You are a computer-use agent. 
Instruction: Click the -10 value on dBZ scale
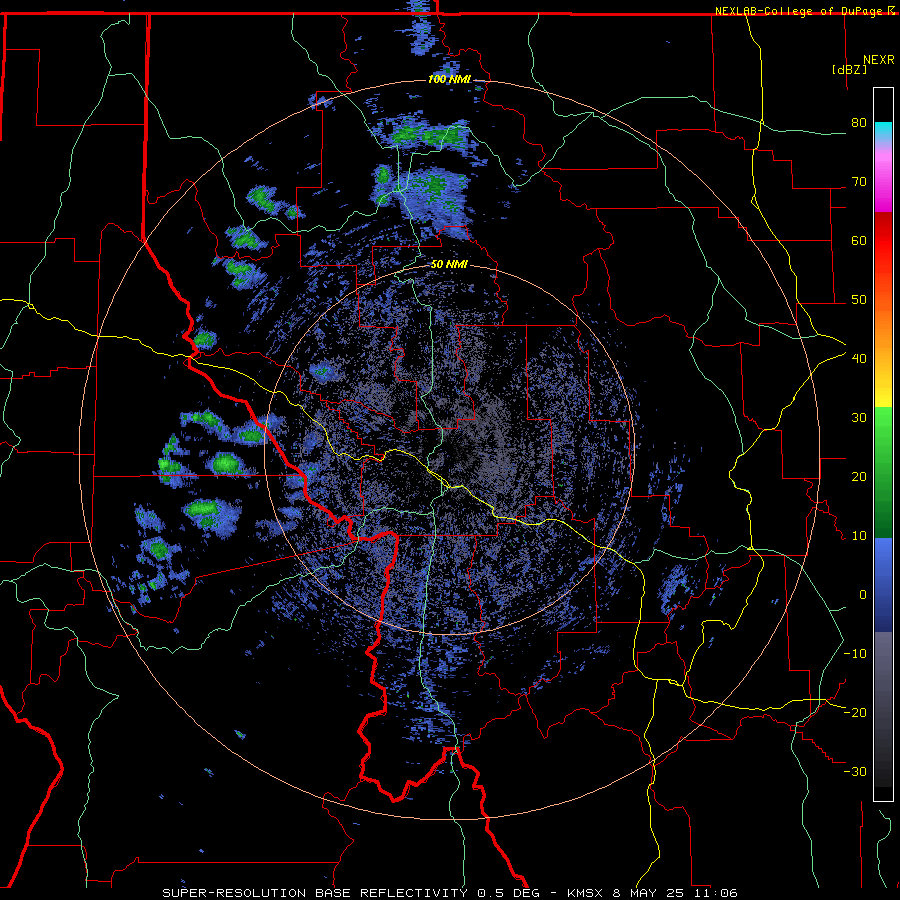[x=855, y=654]
